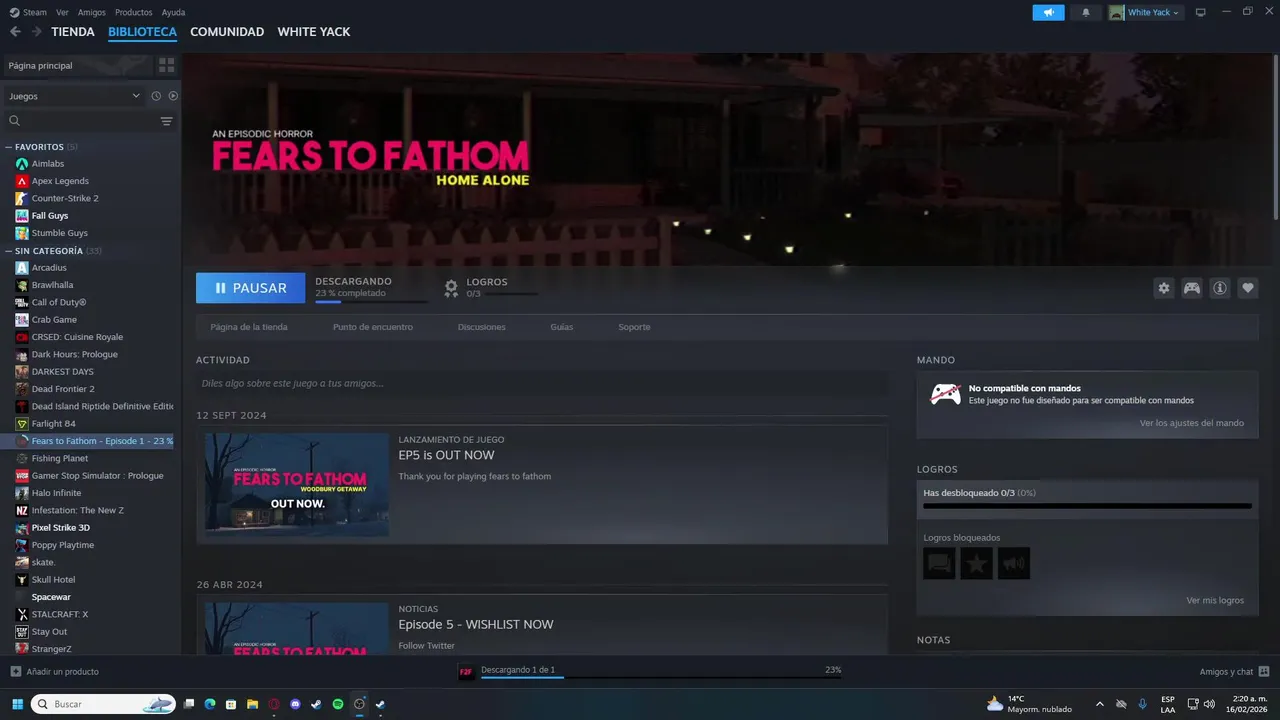1280x720 pixels.
Task: Open the Juegos library dropdown
Action: (74, 96)
